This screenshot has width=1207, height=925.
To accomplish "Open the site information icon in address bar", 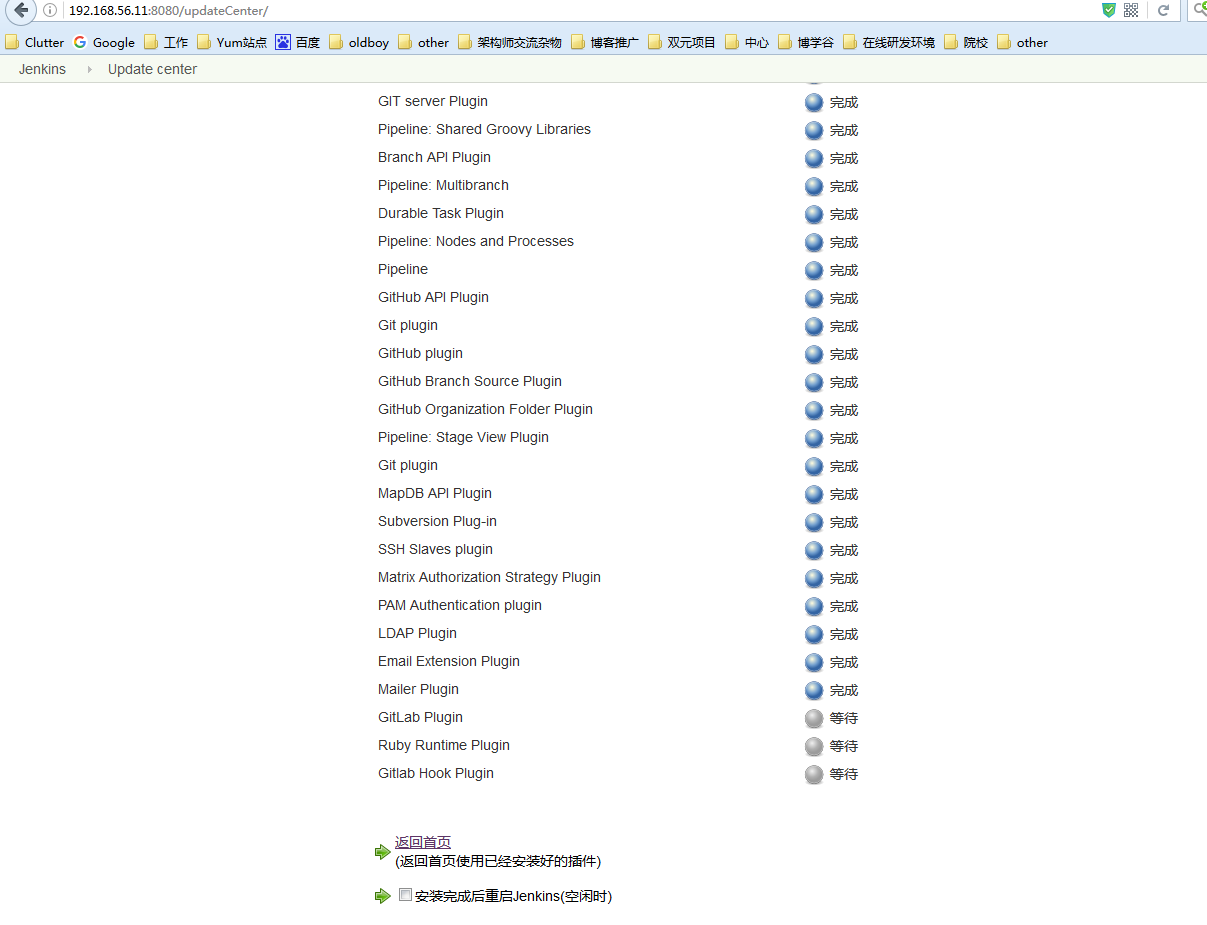I will tap(50, 10).
